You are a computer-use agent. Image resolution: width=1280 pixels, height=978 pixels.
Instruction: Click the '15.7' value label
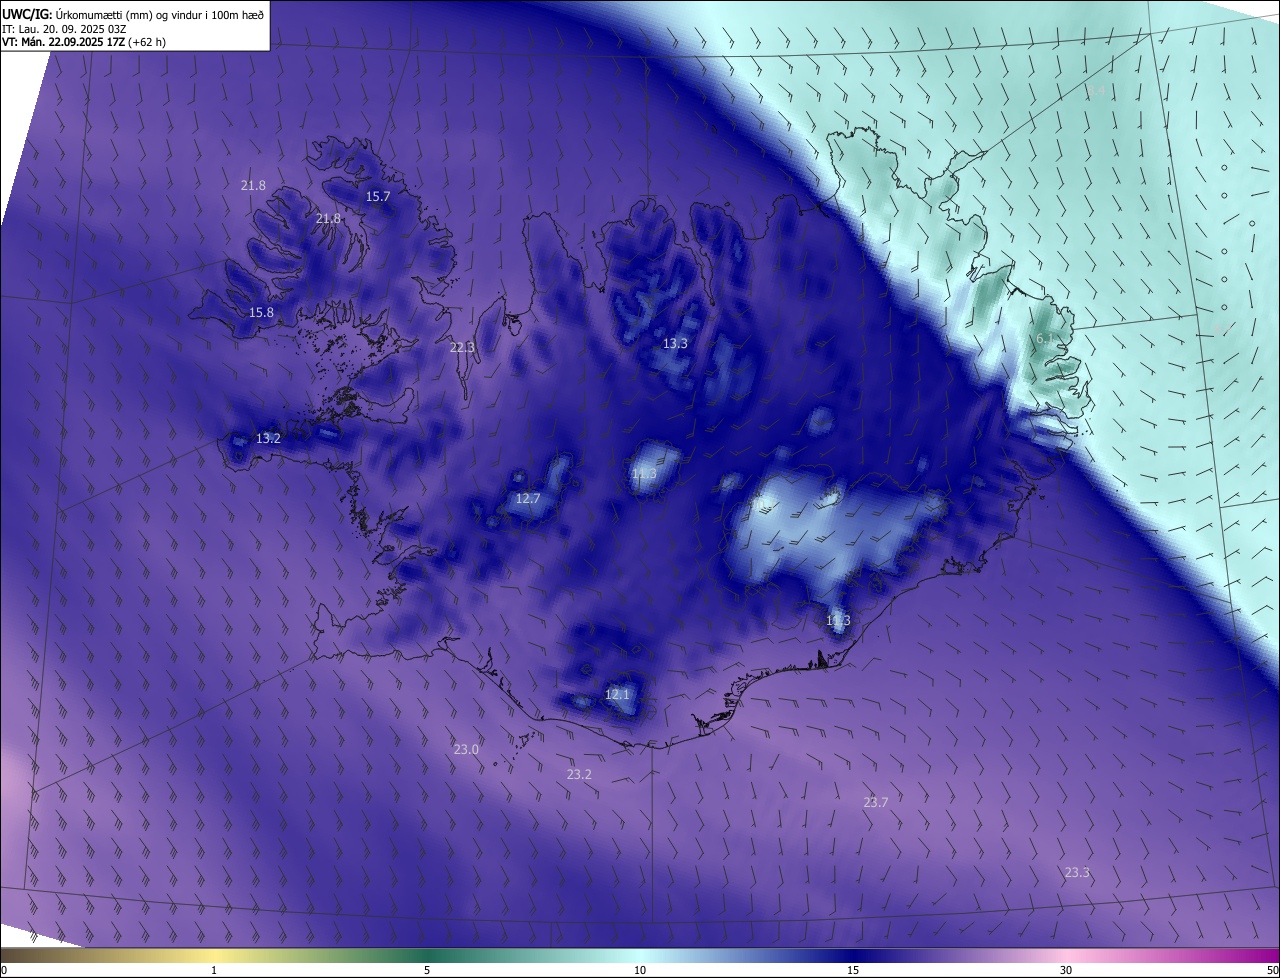(x=377, y=196)
